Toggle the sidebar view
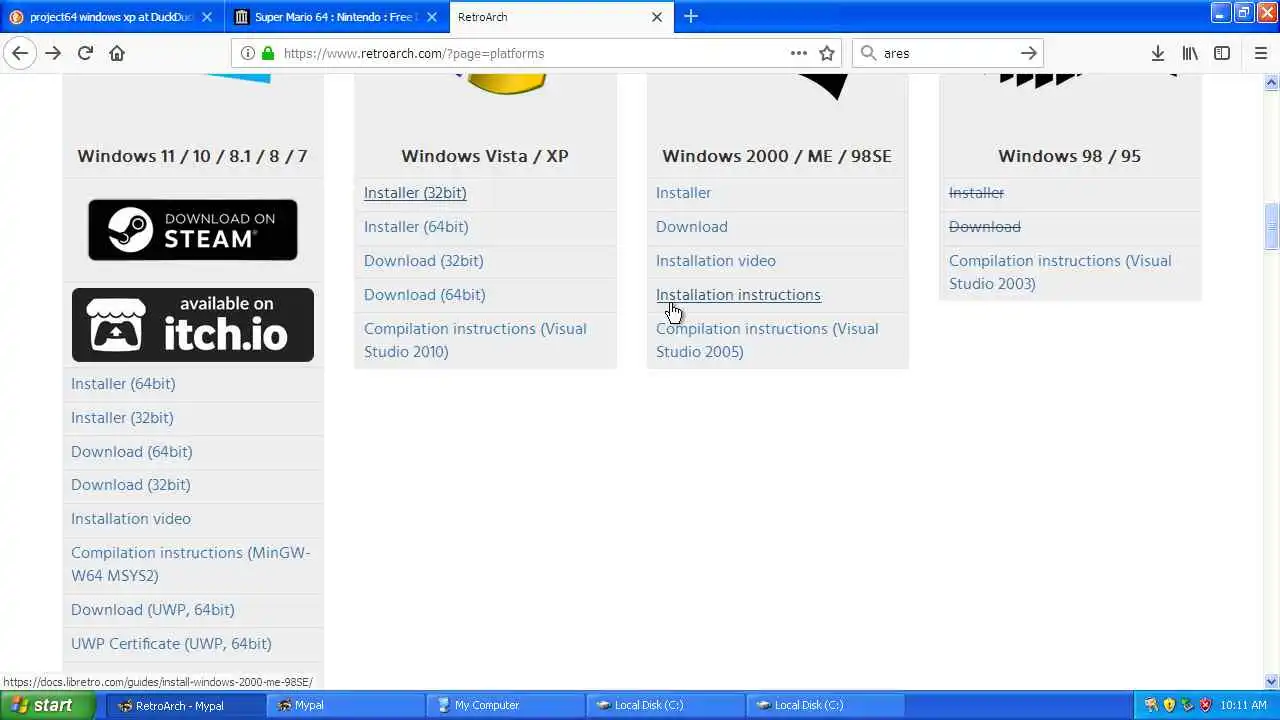Viewport: 1280px width, 720px height. tap(1222, 53)
